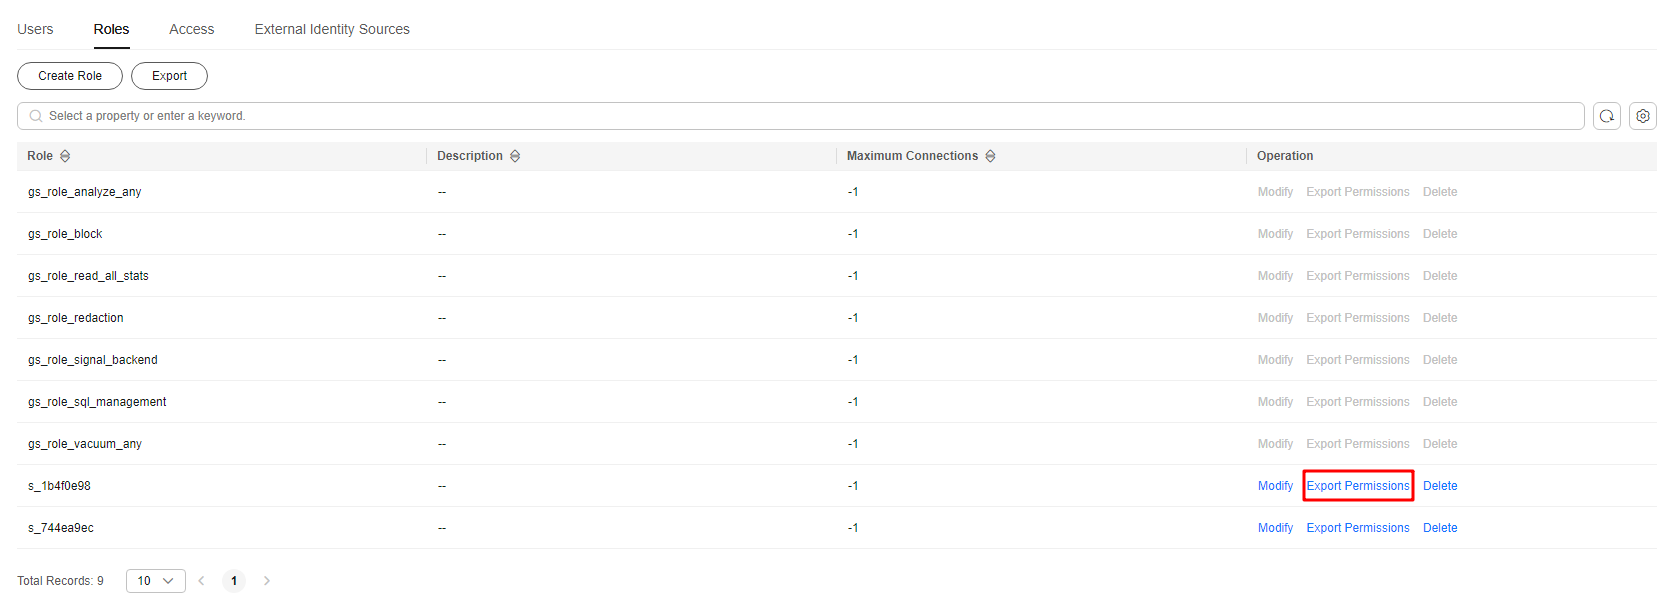Delete the s_1b4f0e98 role
Screen dimensions: 1668x598
click(x=1440, y=486)
